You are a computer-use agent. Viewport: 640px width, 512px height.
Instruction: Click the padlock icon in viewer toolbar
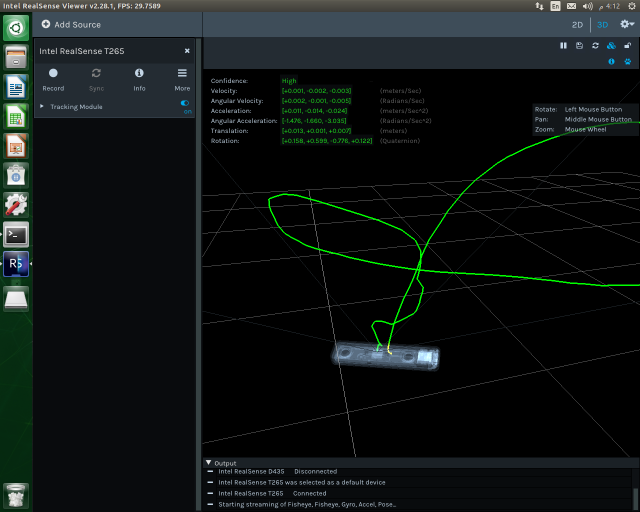626,45
